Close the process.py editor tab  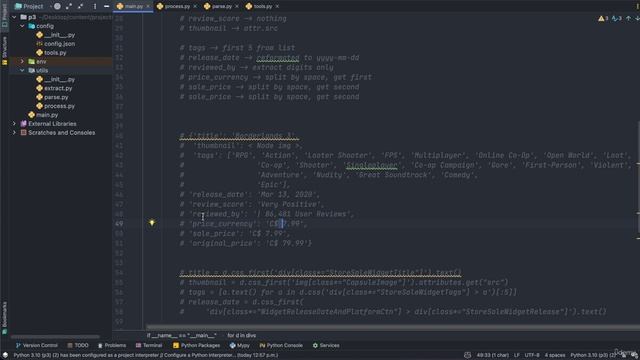pos(195,6)
